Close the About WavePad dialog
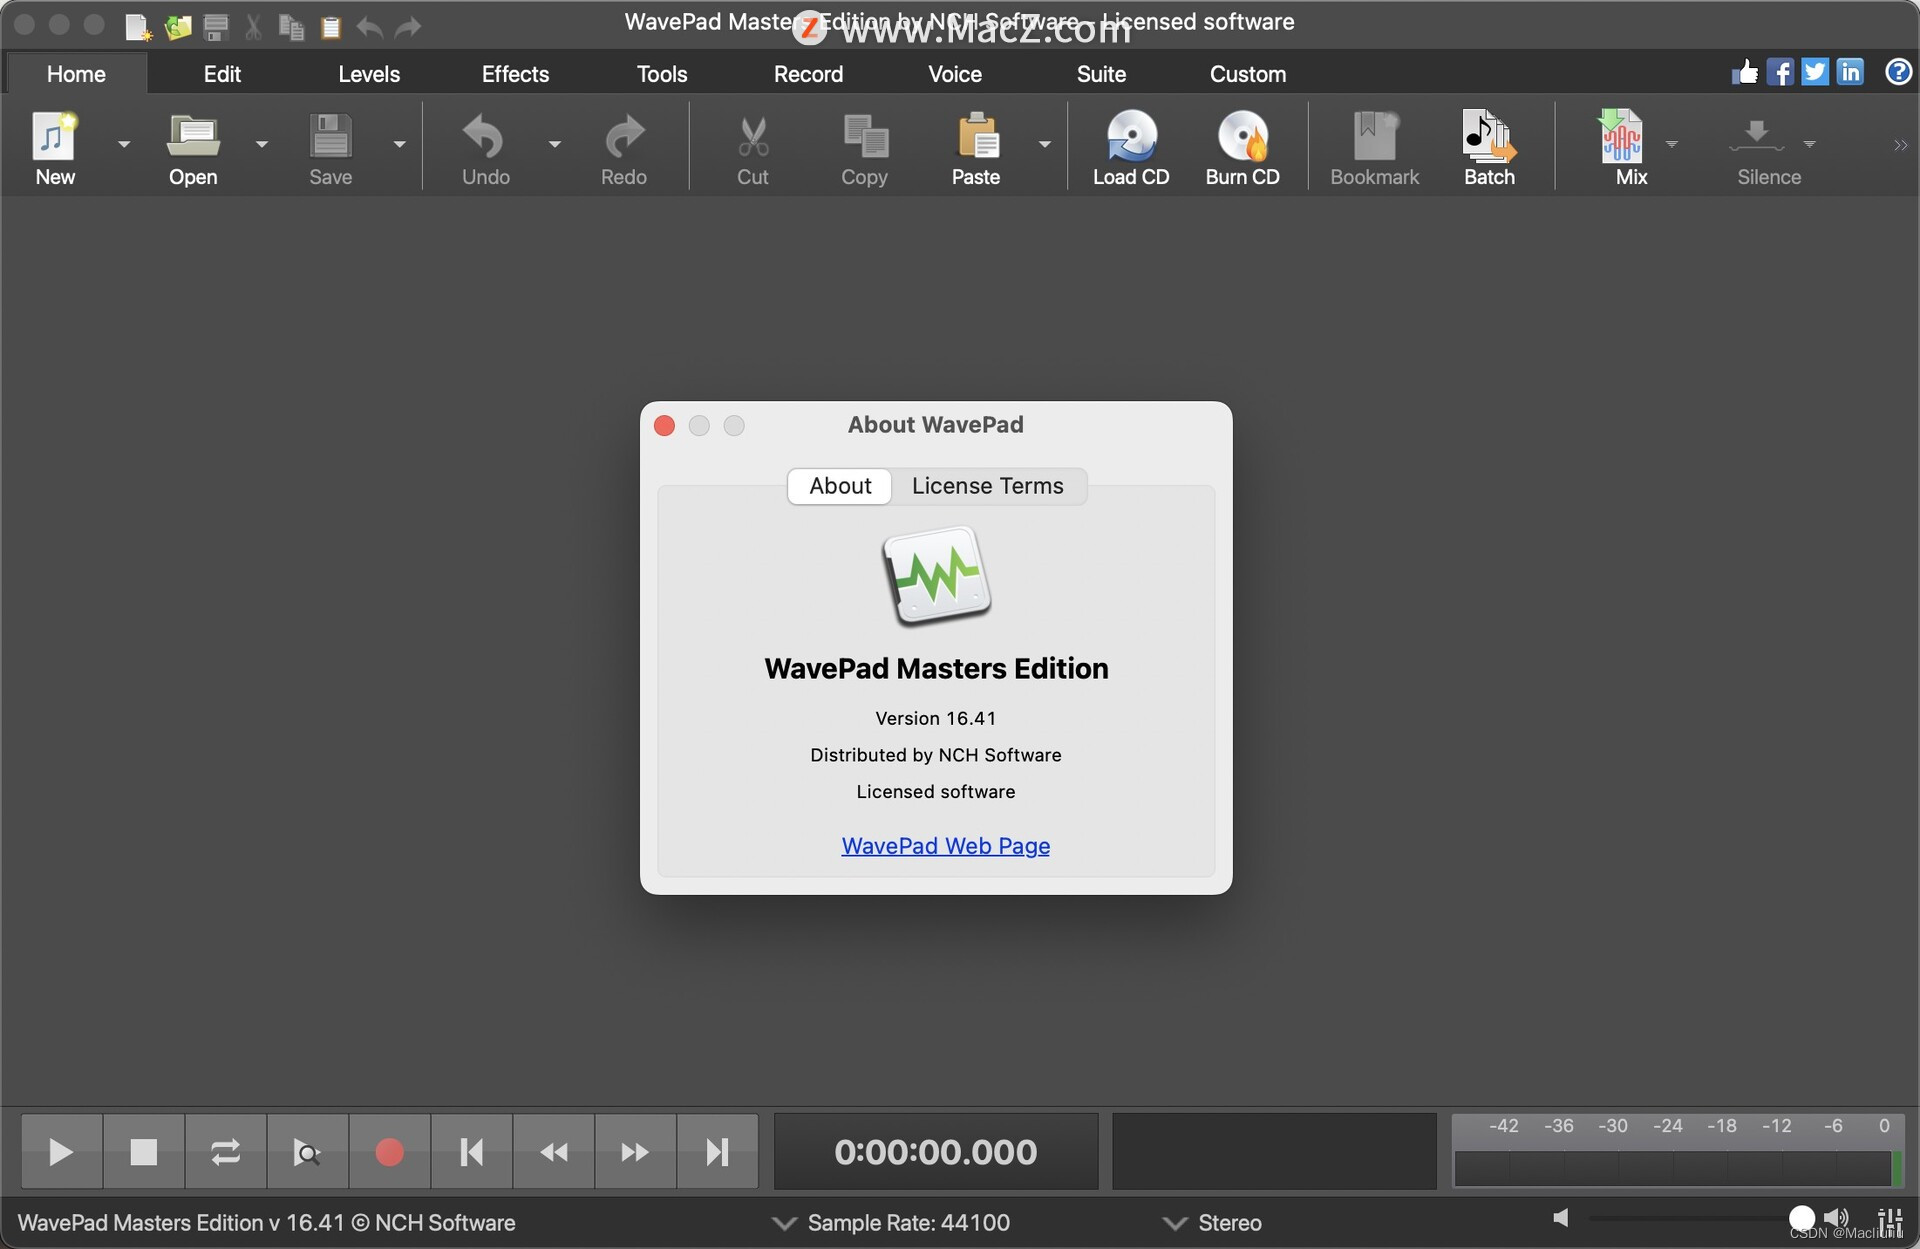The width and height of the screenshot is (1920, 1249). pyautogui.click(x=664, y=426)
